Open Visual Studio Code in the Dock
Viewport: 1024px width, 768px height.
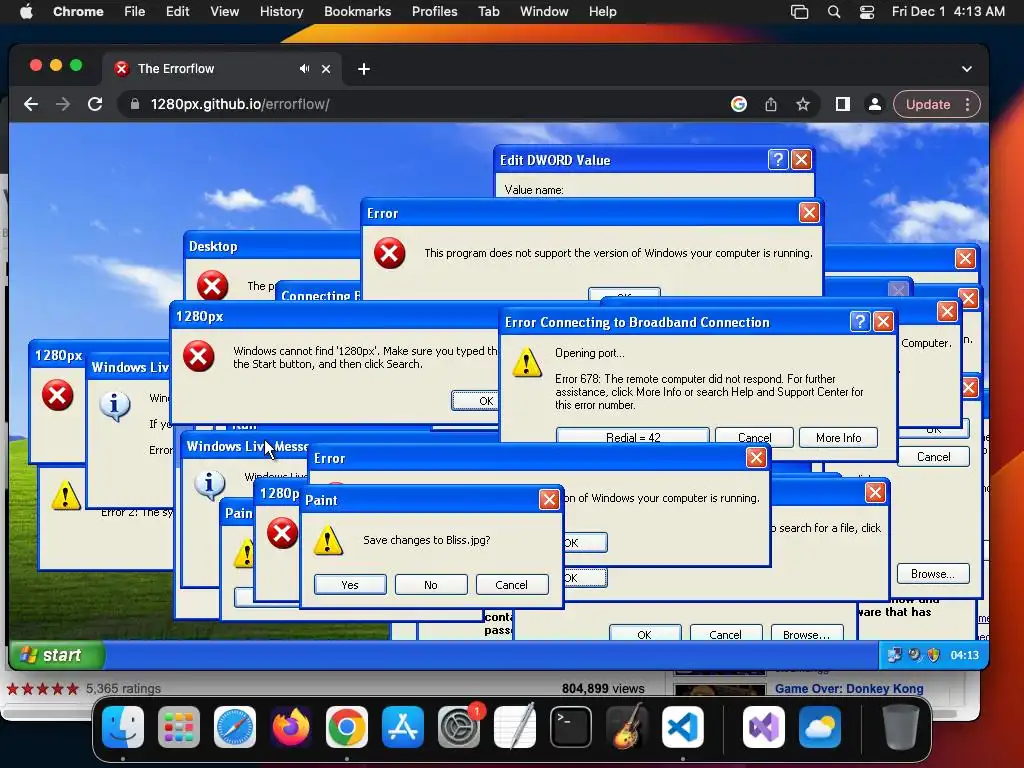[x=683, y=727]
